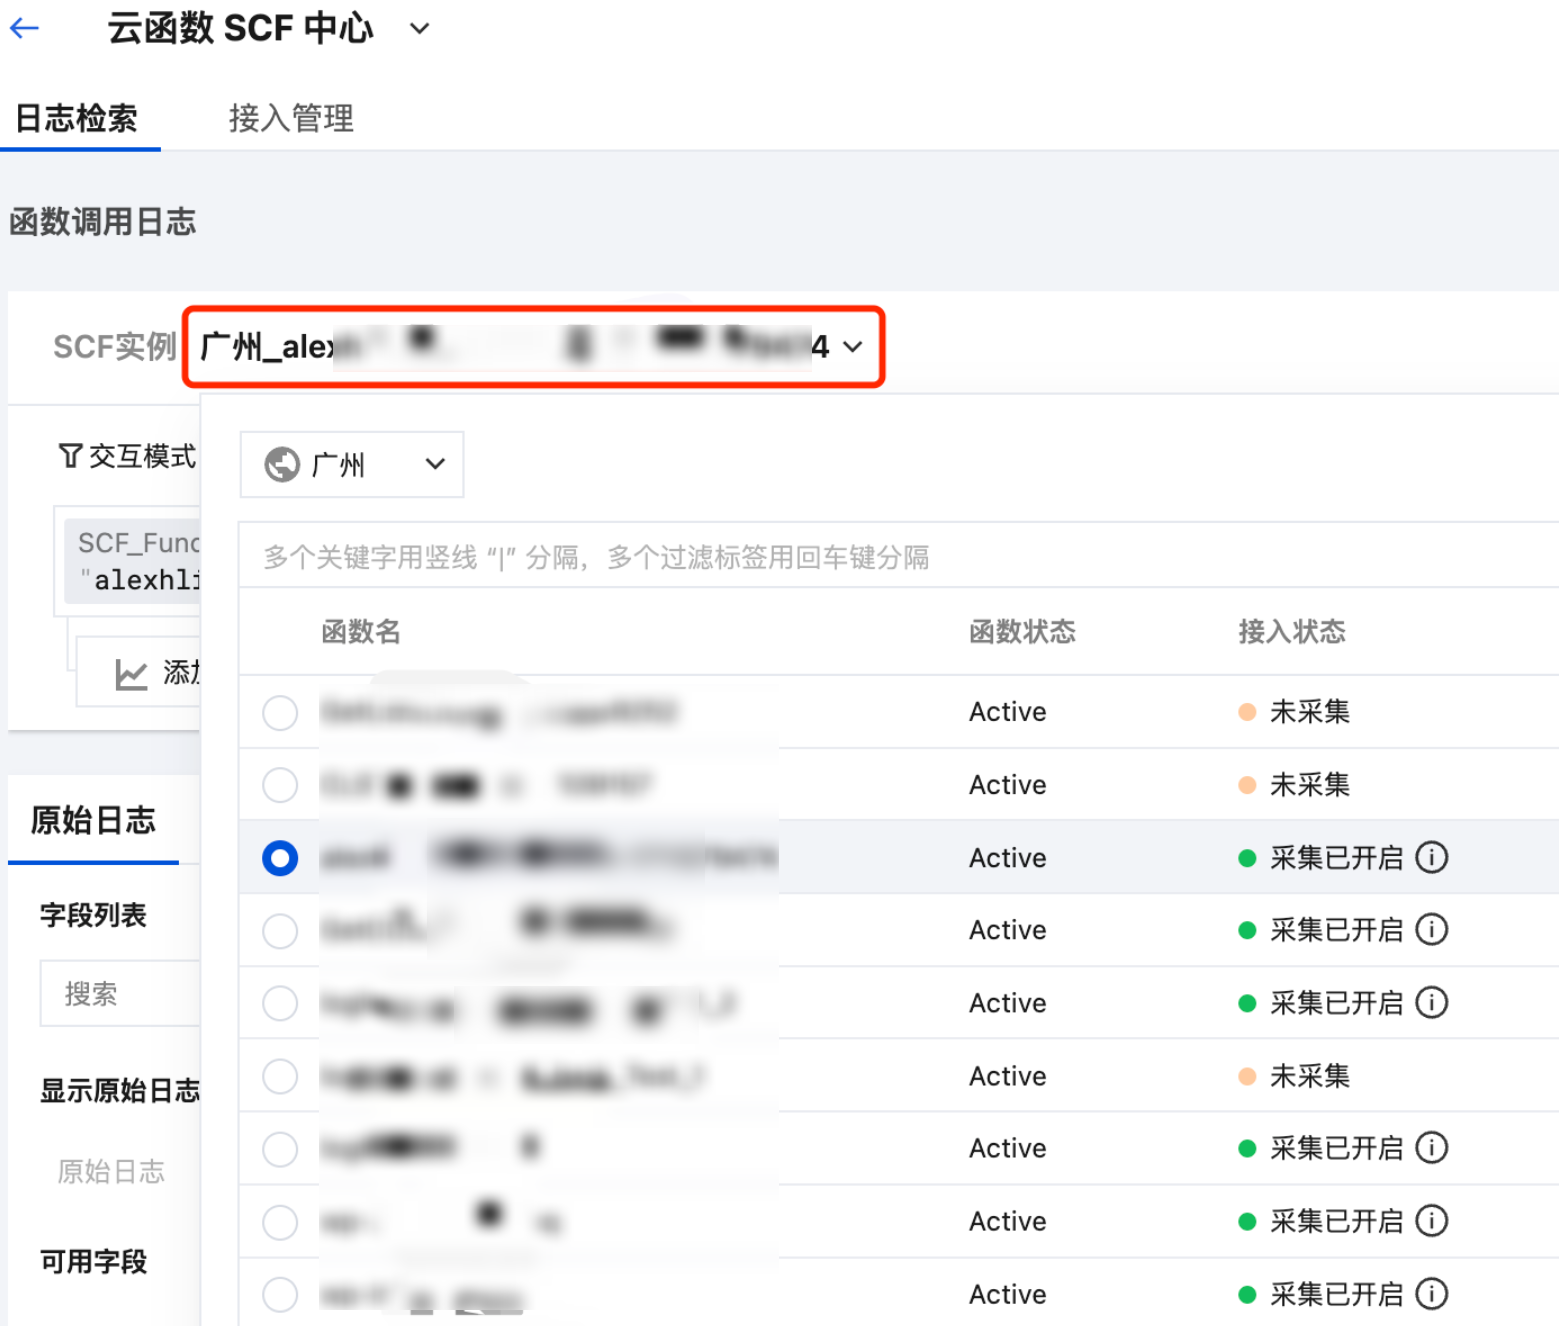
Task: Switch to the 日志检索 tab
Action: (77, 119)
